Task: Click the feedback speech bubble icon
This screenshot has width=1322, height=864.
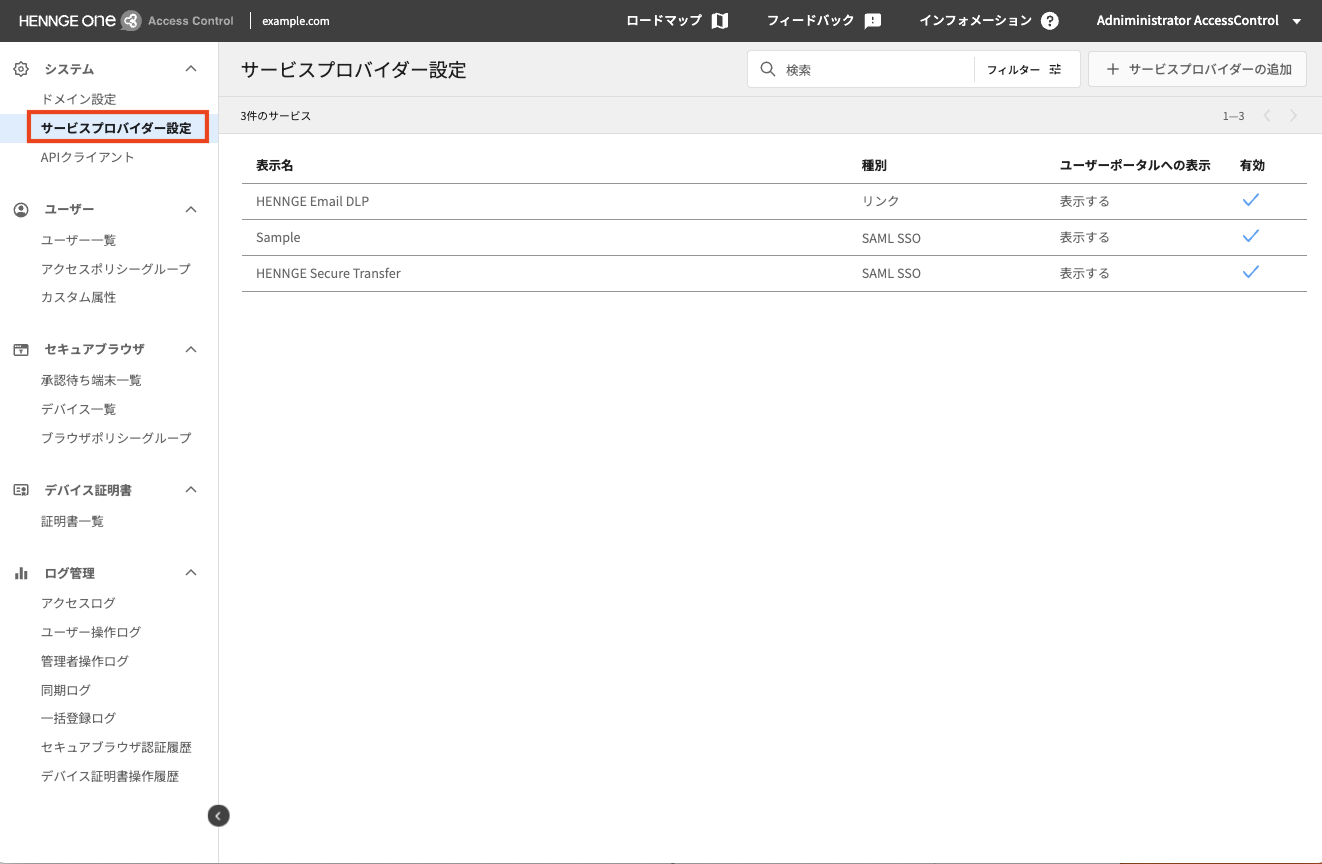Action: (x=872, y=21)
